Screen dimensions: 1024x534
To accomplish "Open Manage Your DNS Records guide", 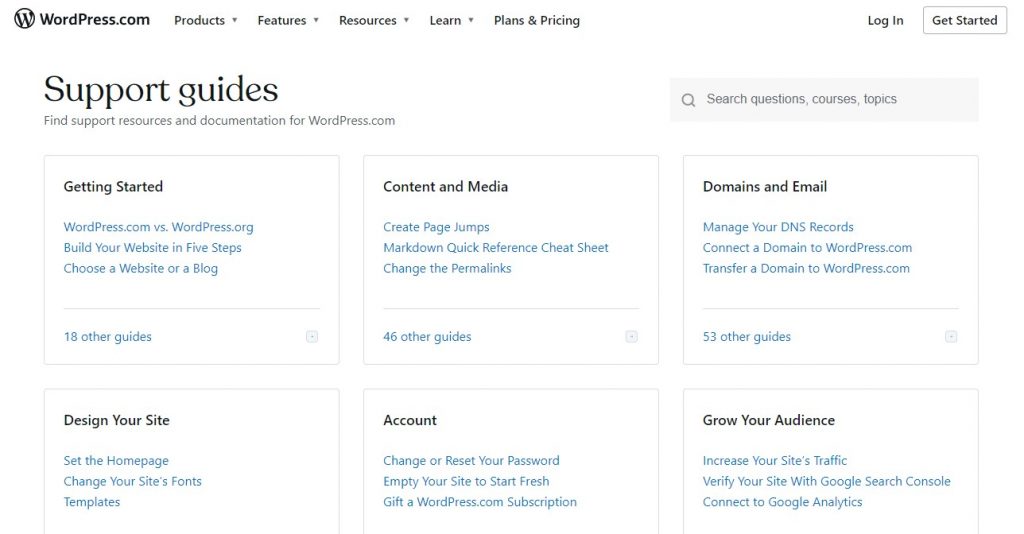I will pyautogui.click(x=778, y=227).
